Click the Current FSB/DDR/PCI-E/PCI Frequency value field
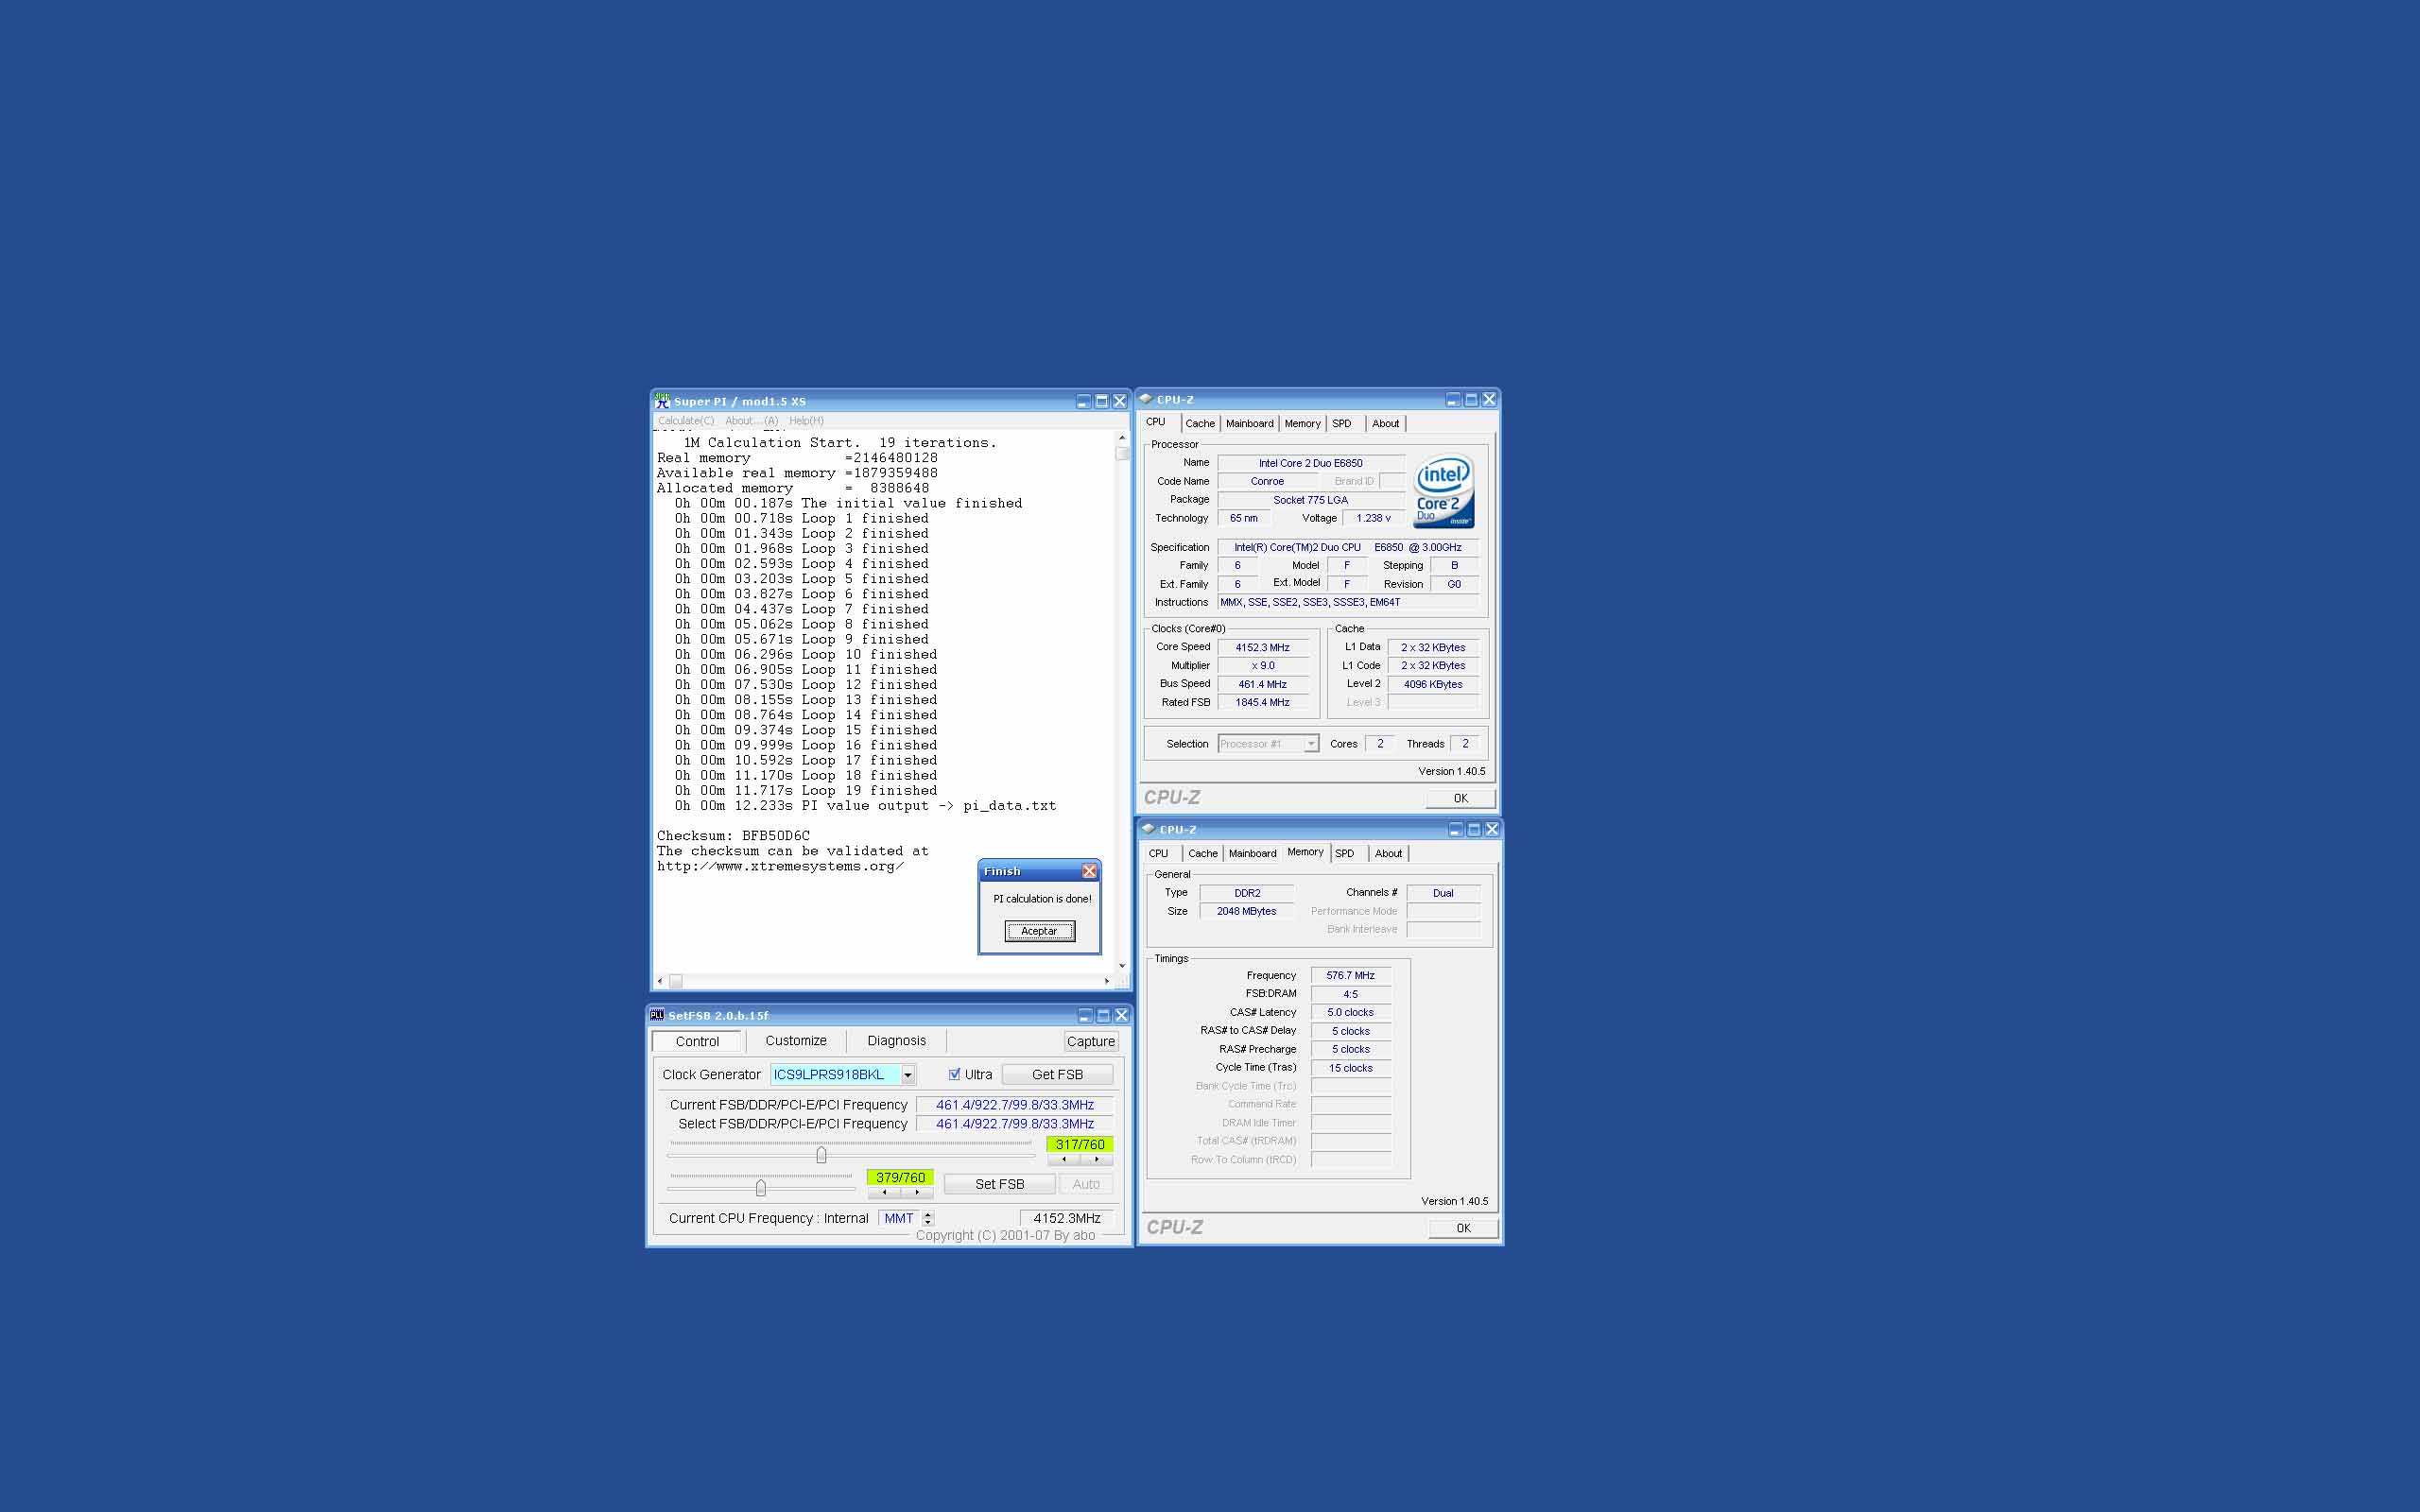2420x1512 pixels. click(1014, 1105)
